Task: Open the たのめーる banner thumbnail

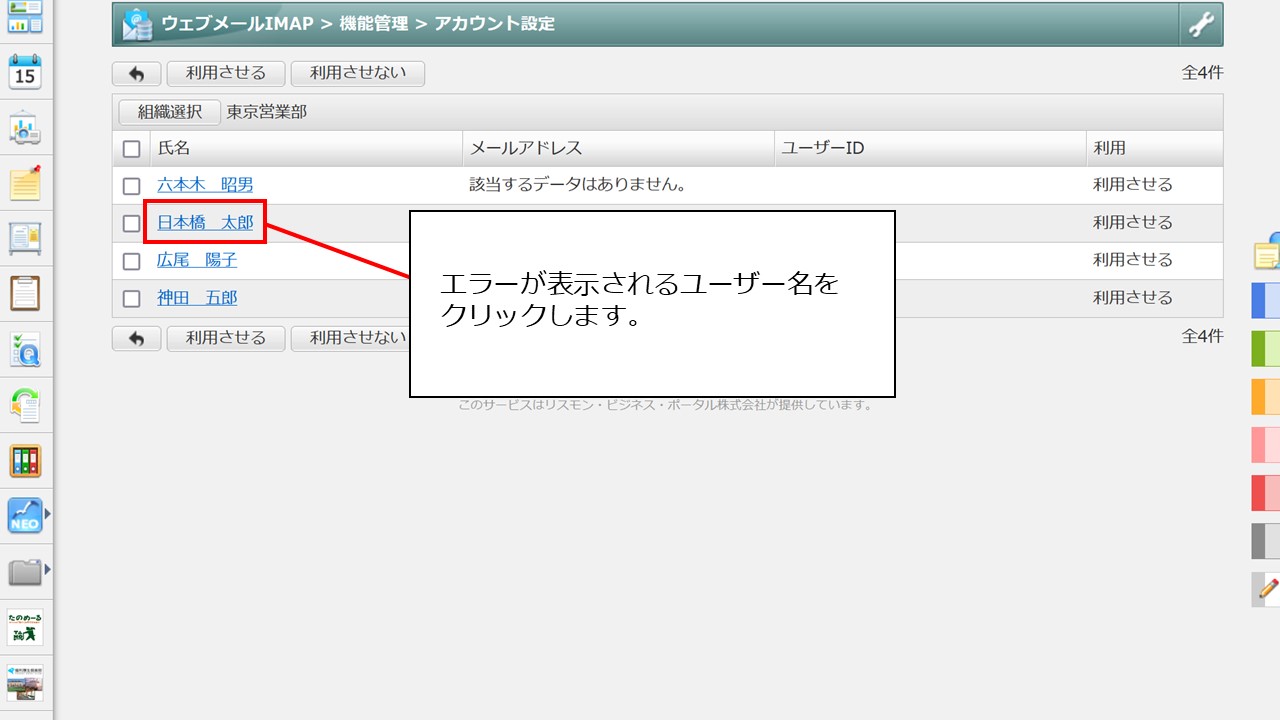Action: [25, 627]
